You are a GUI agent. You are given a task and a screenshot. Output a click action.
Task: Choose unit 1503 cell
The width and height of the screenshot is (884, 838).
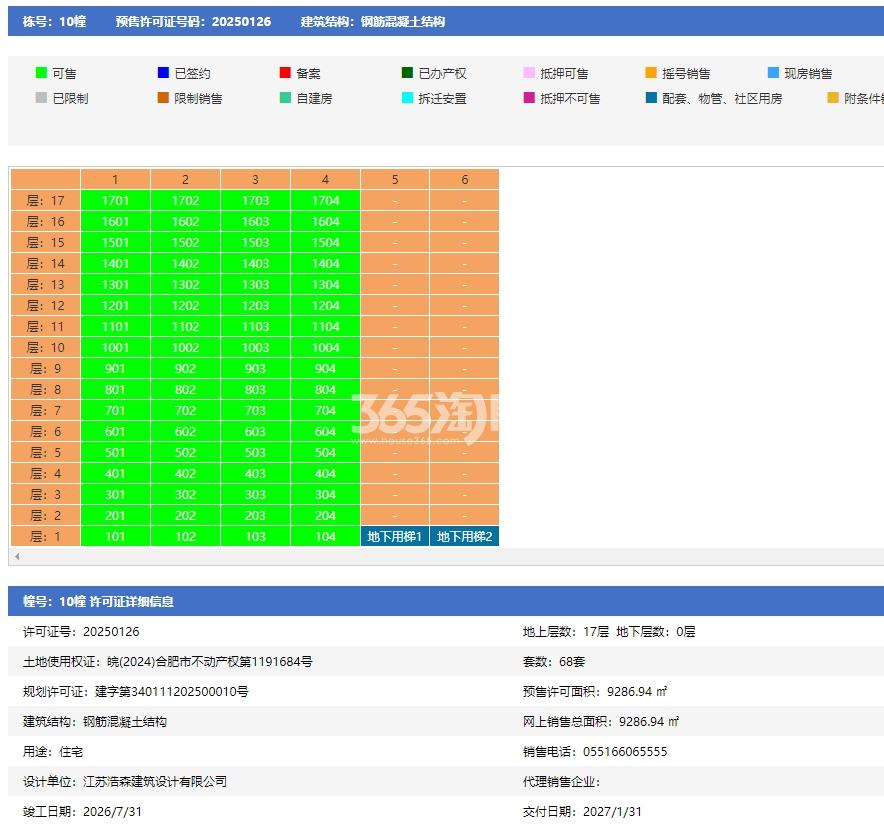pos(255,242)
